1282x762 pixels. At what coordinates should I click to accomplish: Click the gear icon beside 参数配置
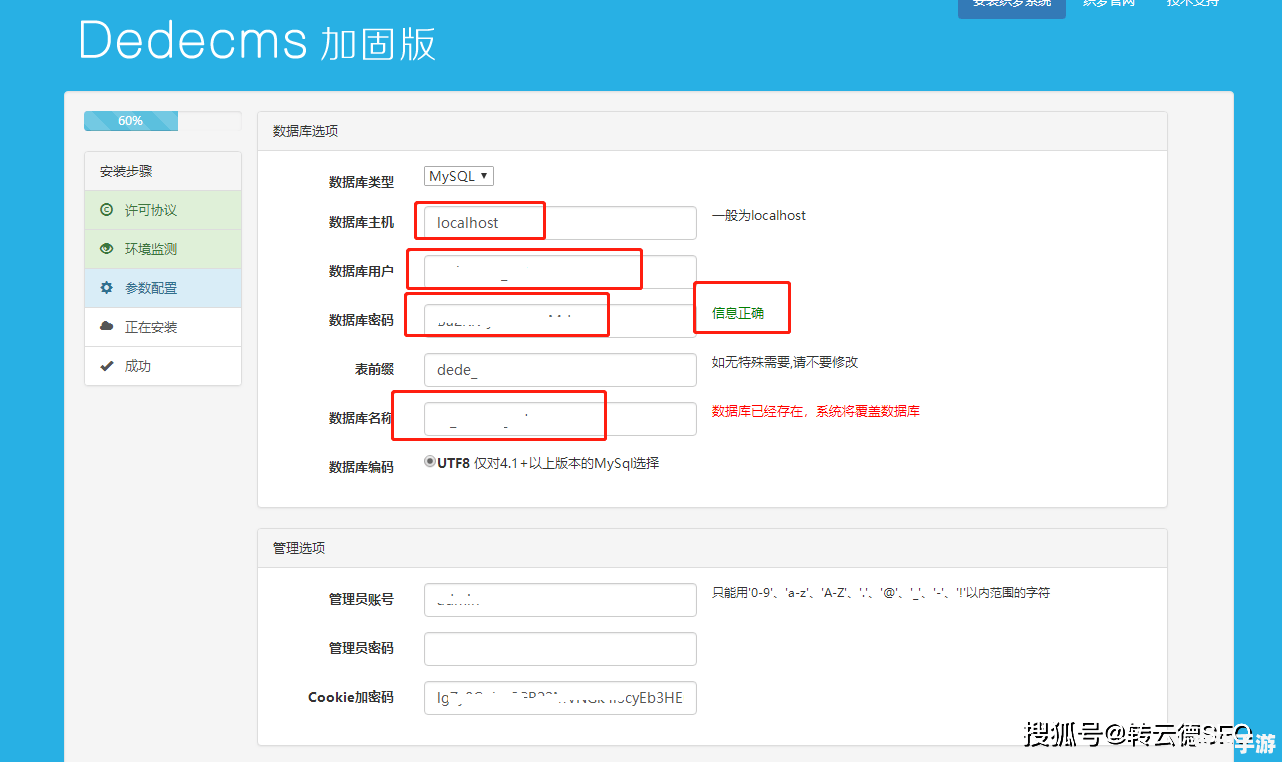[x=106, y=288]
